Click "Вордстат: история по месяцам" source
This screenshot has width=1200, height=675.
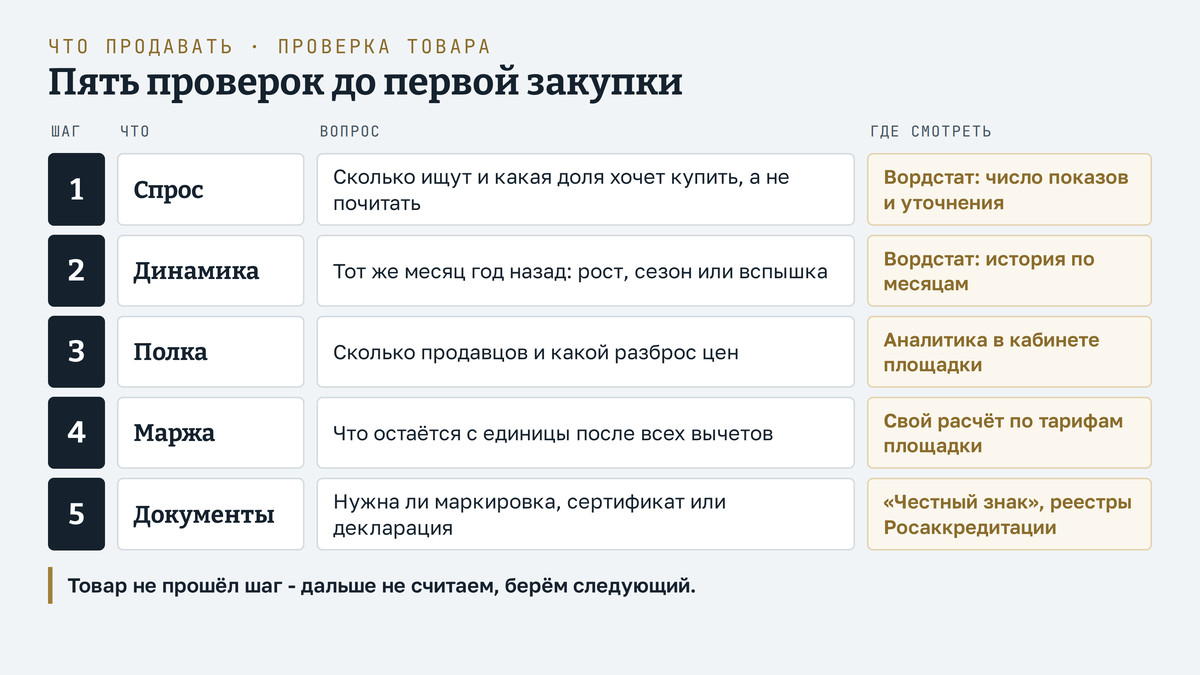[1009, 270]
